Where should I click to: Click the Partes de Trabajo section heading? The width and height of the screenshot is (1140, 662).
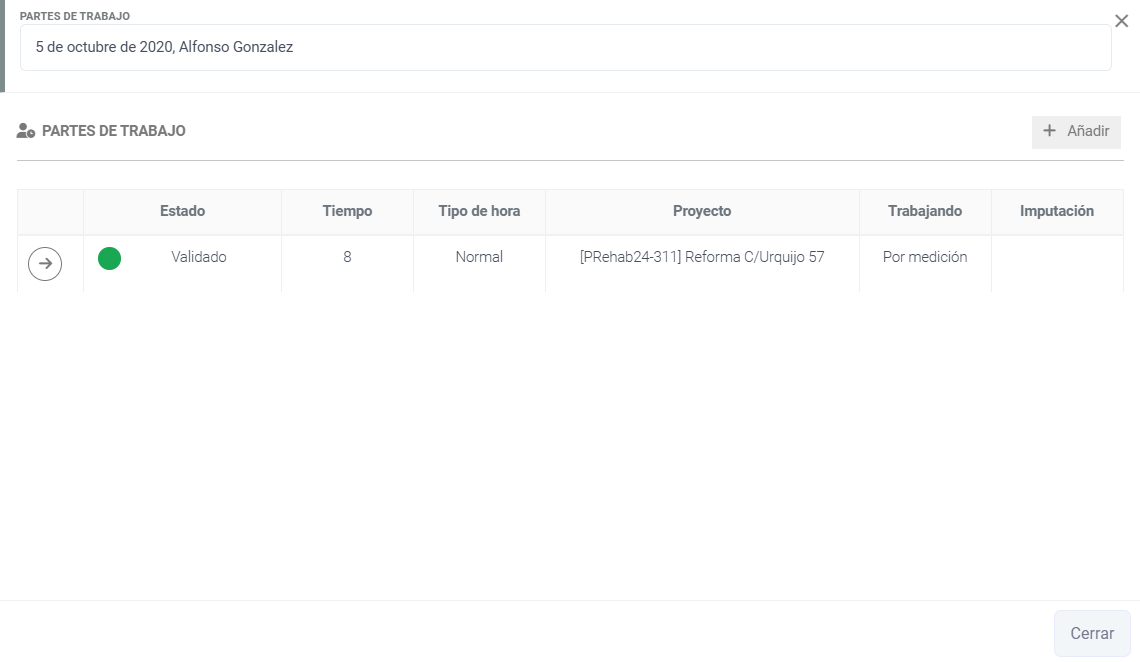[113, 131]
